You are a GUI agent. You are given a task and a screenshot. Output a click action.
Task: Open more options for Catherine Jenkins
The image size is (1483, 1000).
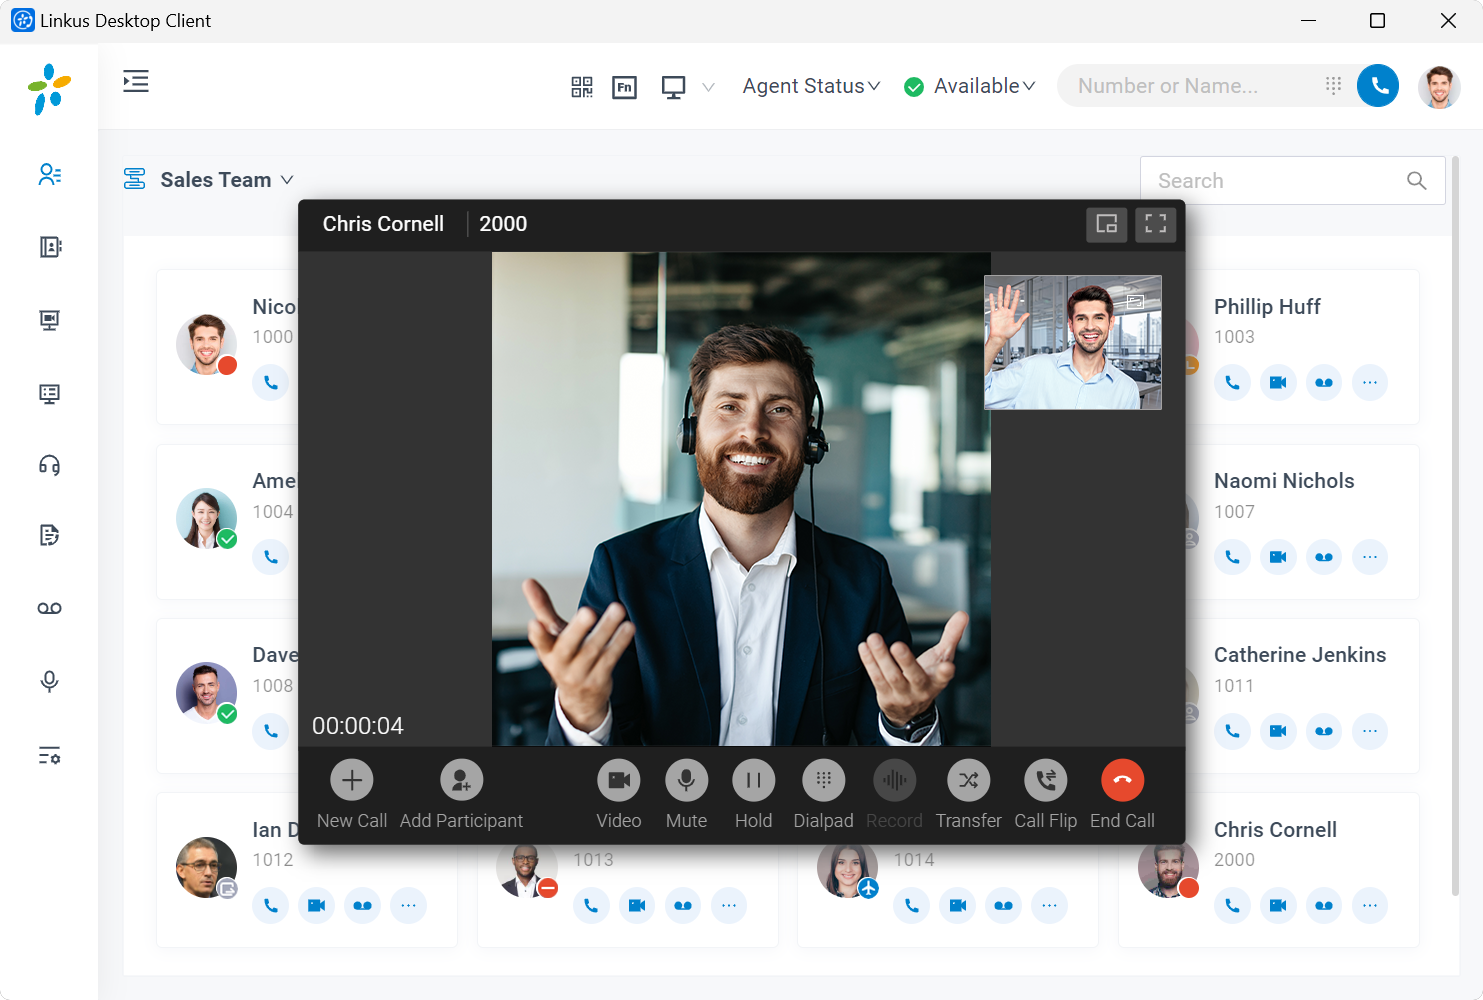coord(1370,731)
